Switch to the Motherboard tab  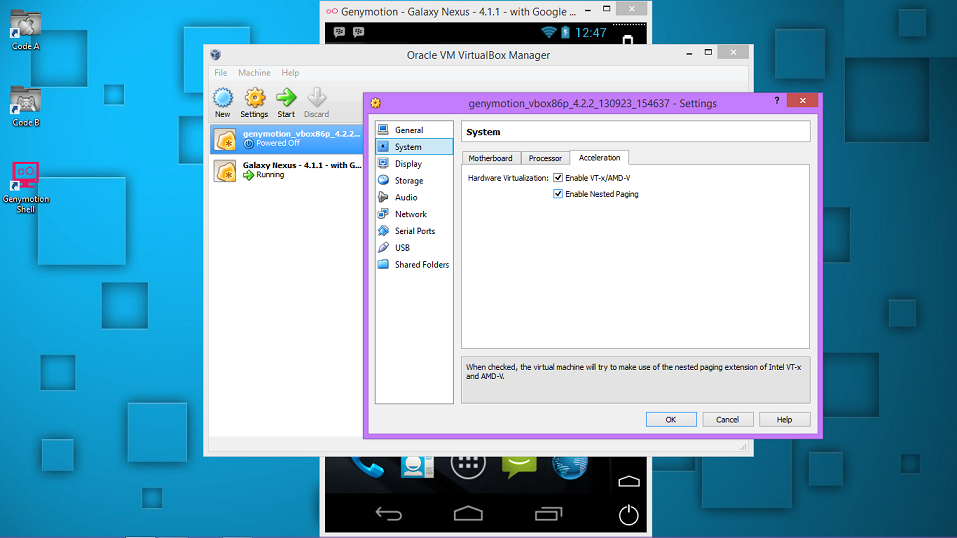point(491,158)
